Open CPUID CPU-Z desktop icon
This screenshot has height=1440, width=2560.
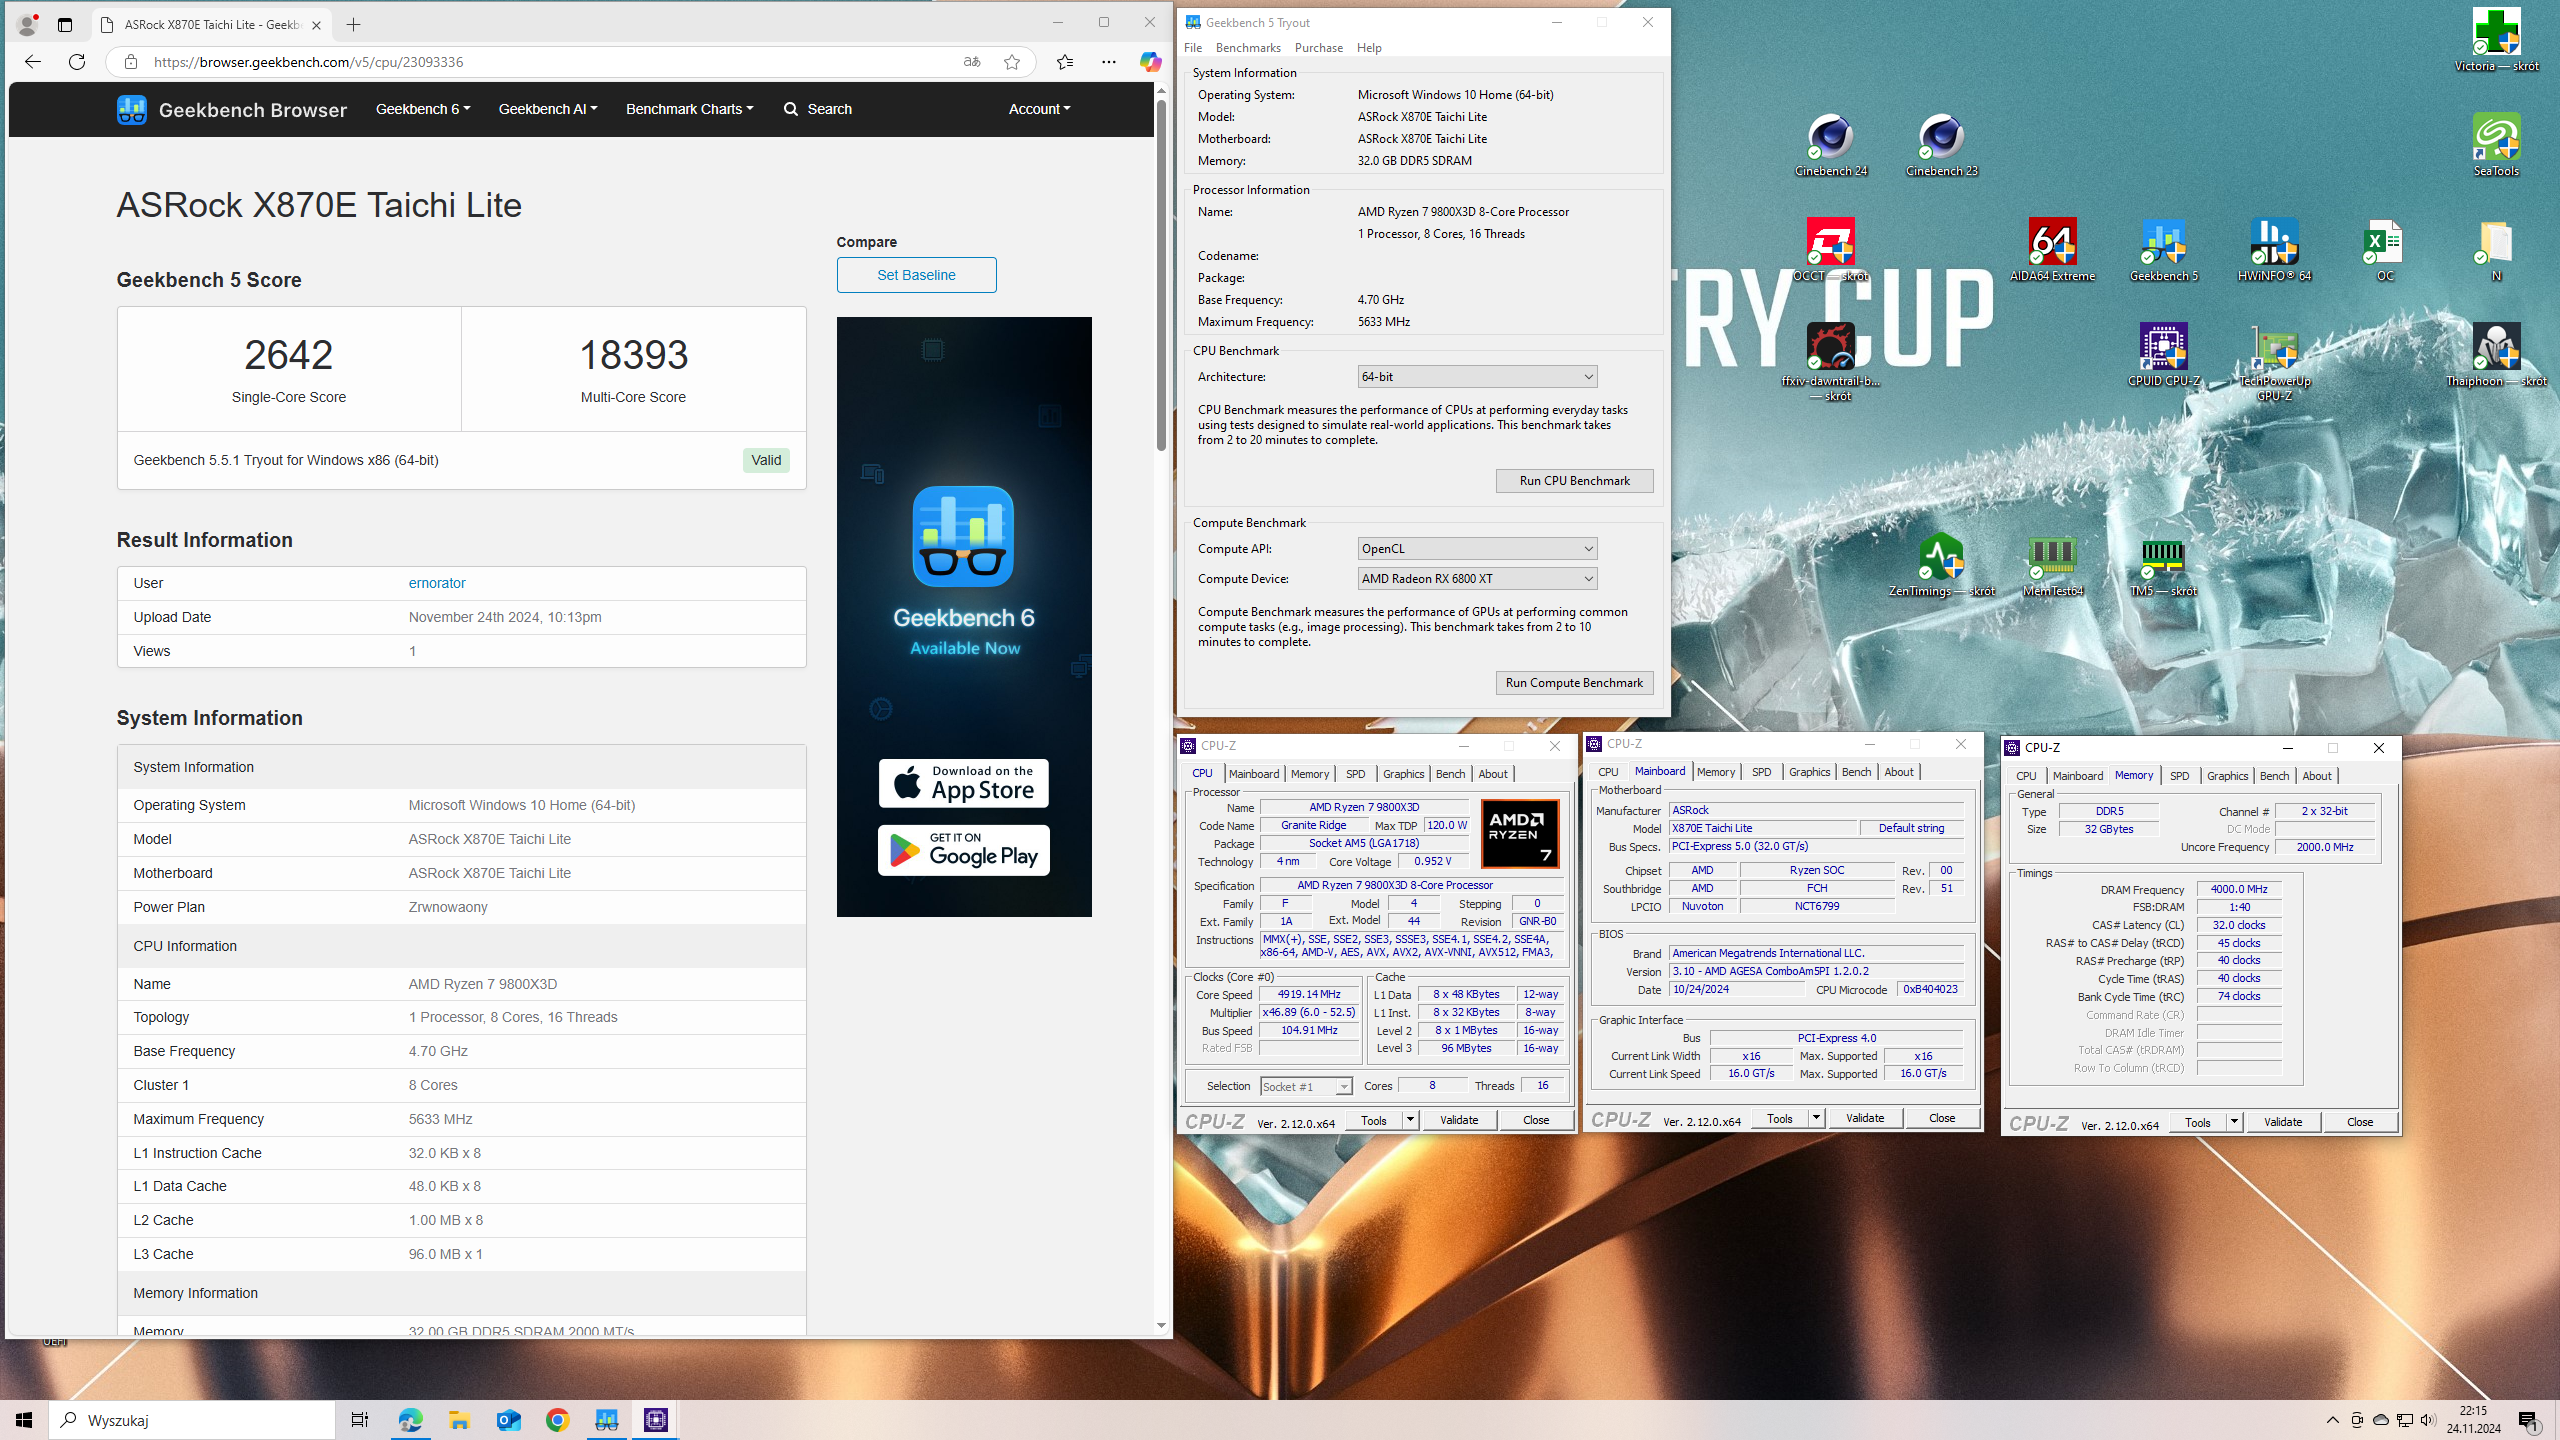[x=2163, y=355]
